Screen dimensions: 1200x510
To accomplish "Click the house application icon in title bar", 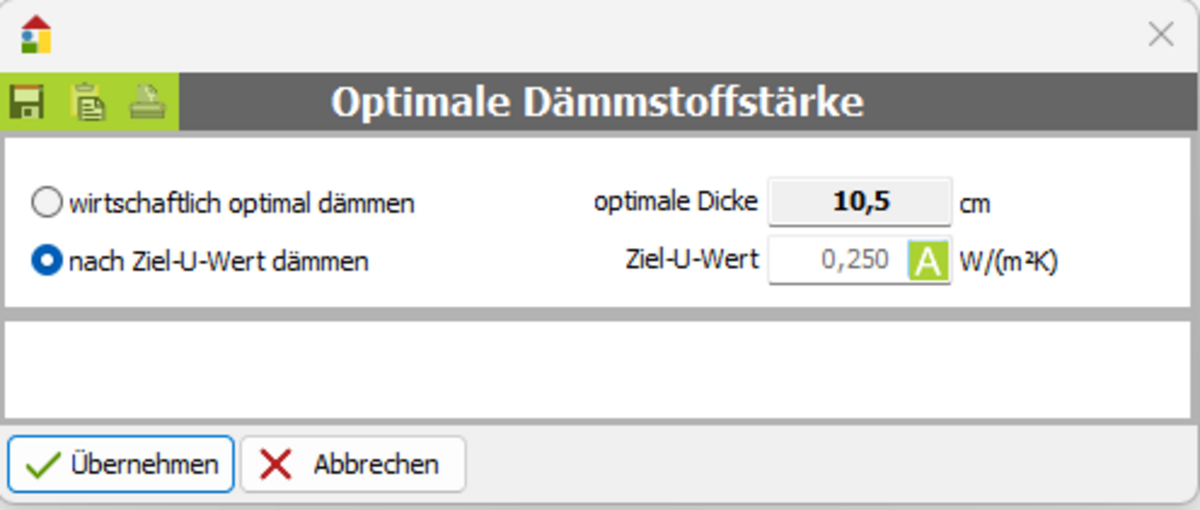I will (36, 34).
